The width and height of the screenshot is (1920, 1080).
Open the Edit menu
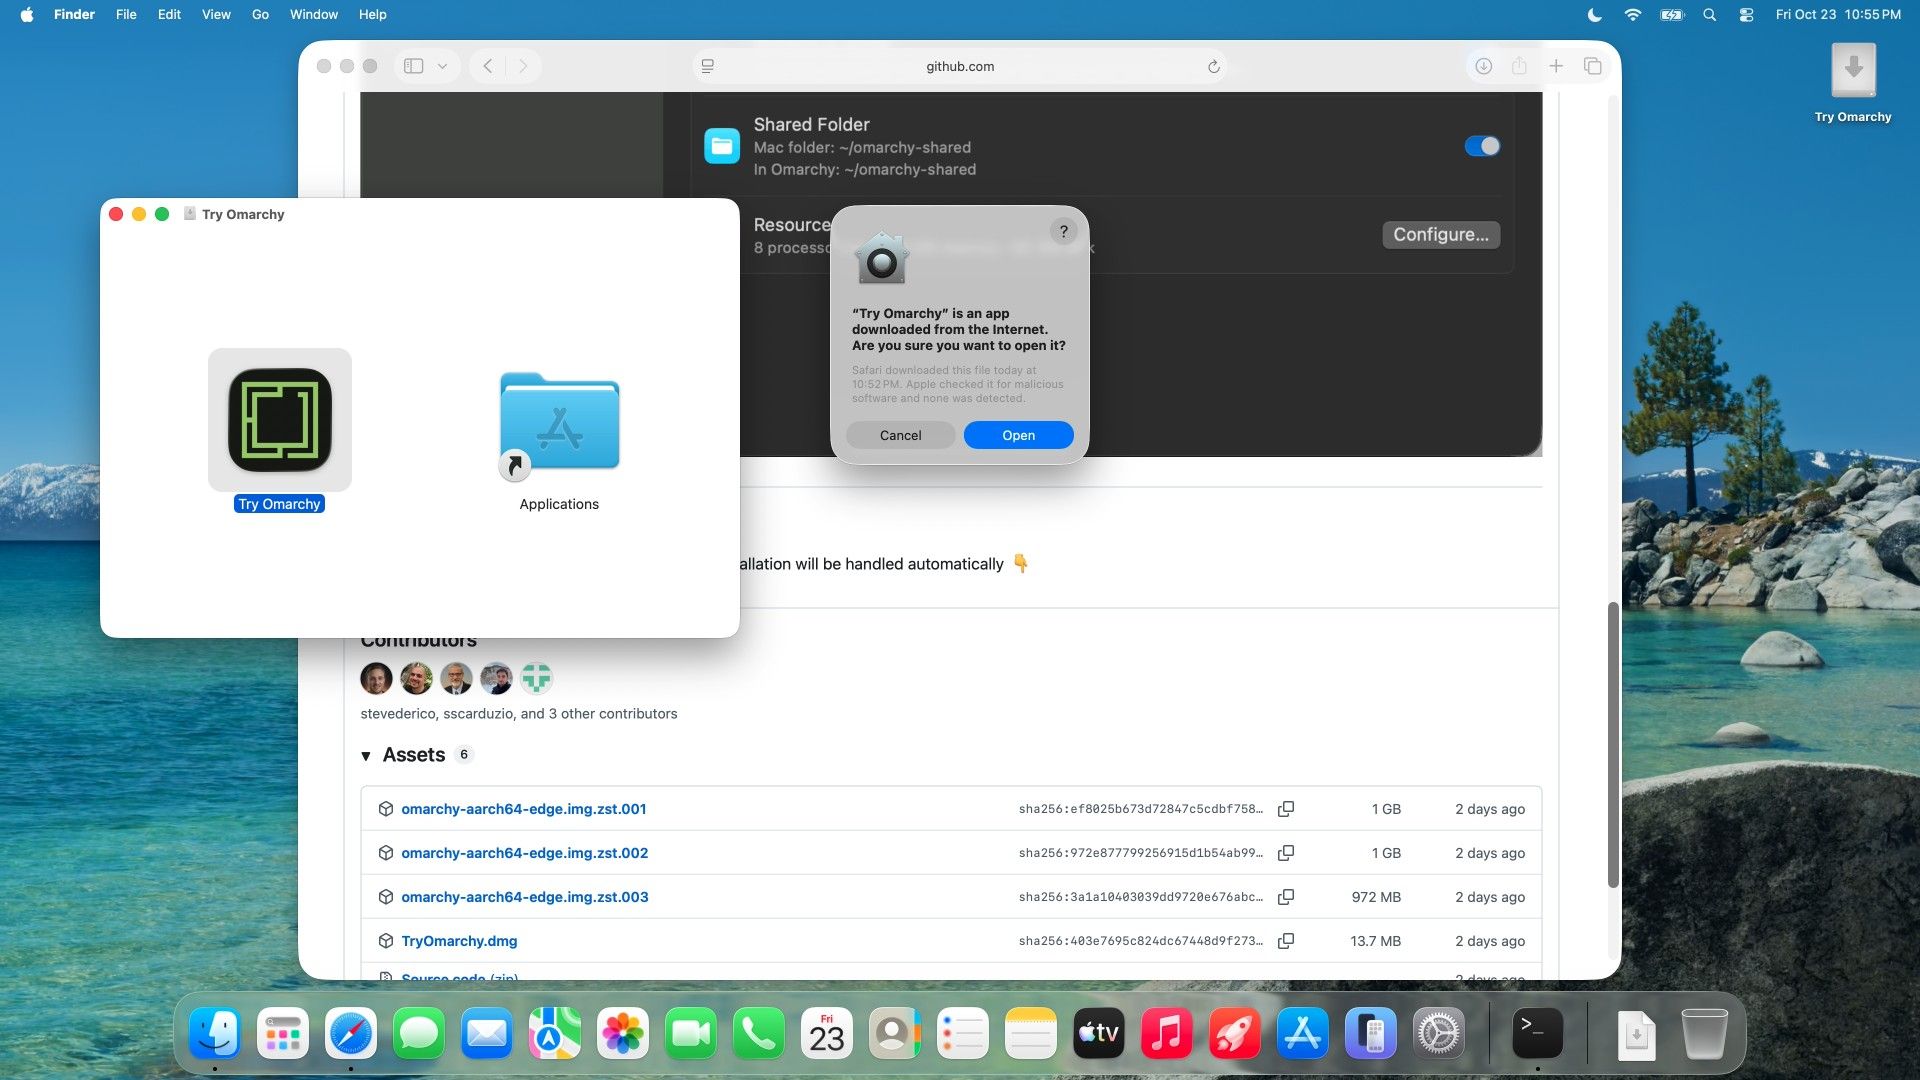point(169,14)
